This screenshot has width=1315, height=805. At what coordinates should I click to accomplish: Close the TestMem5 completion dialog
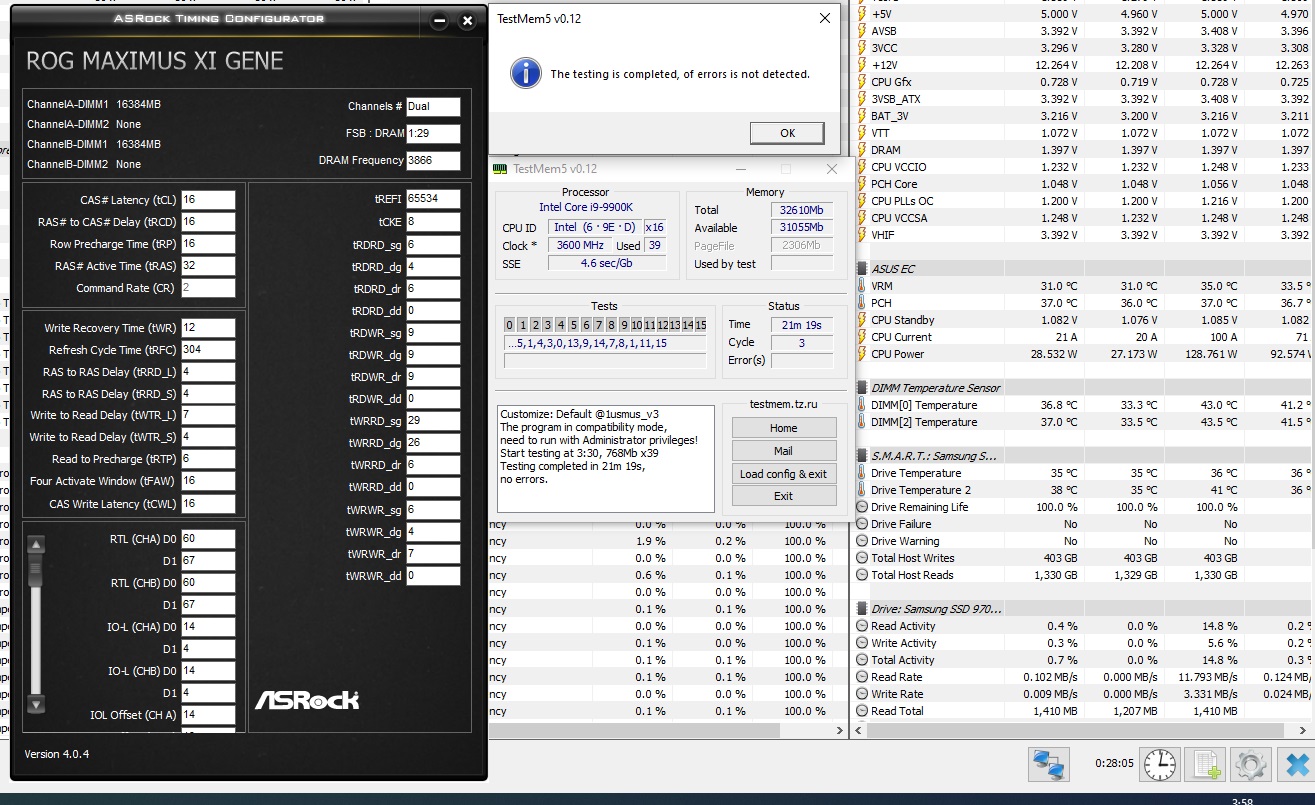pyautogui.click(x=825, y=18)
